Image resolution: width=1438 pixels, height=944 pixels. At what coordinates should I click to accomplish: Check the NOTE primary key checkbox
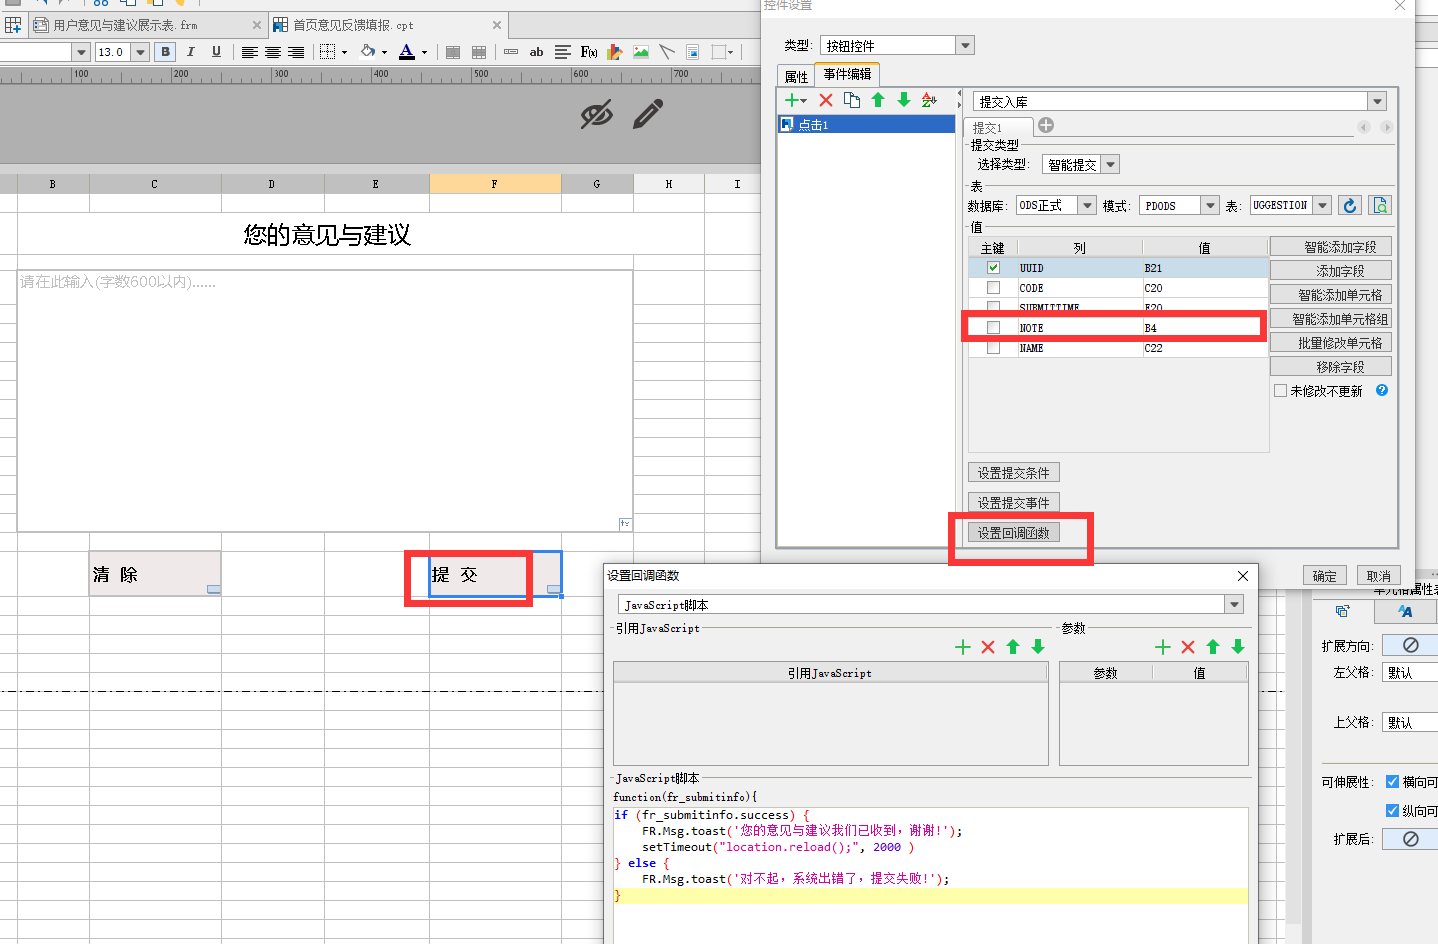[x=993, y=328]
